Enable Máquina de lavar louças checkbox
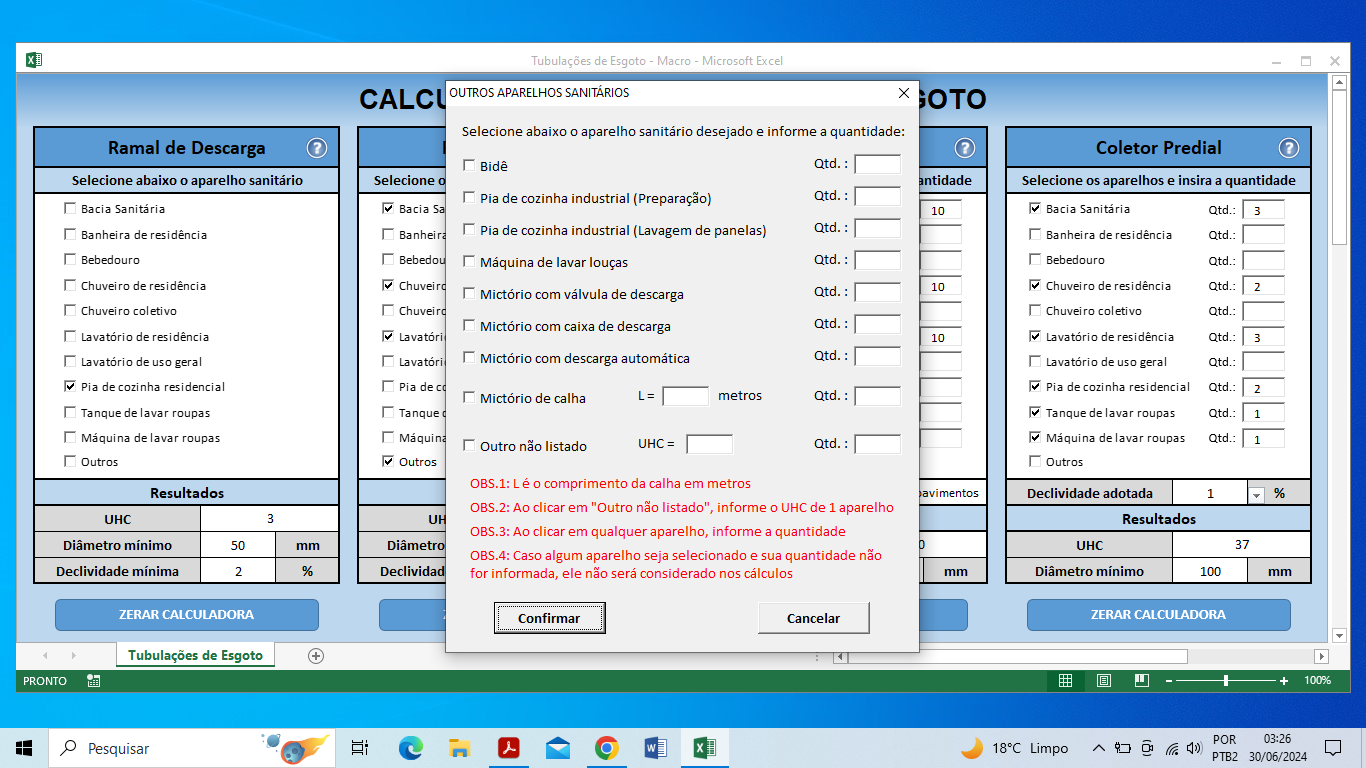The image size is (1366, 768). (x=469, y=262)
